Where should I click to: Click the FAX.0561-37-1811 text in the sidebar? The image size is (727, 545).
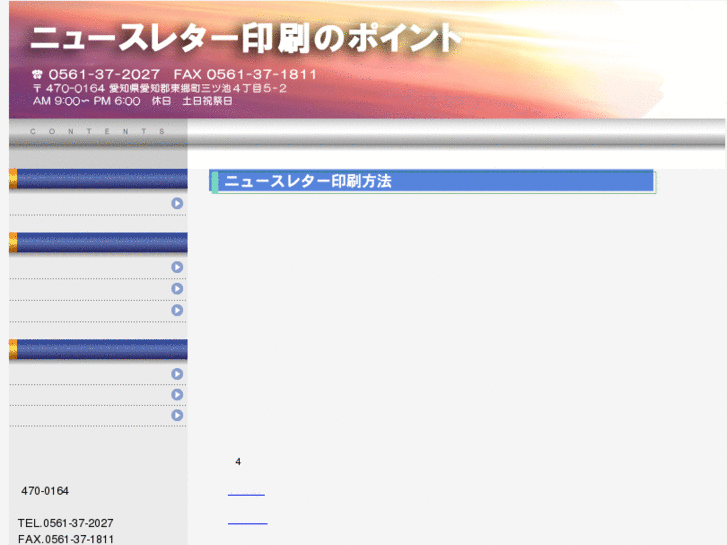(66, 539)
